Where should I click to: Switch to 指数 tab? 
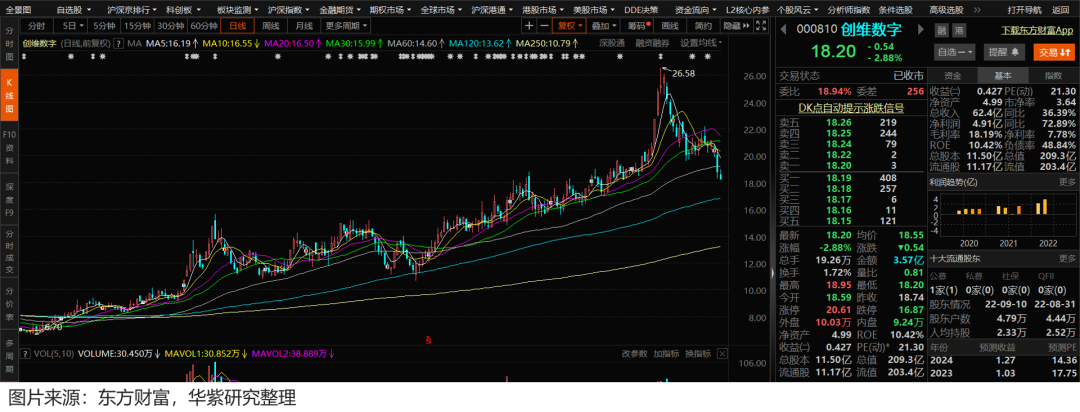pos(1053,75)
